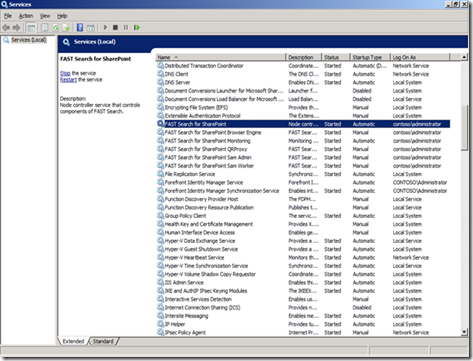The width and height of the screenshot is (473, 361).
Task: Click the scrollbar up arrow
Action: tap(464, 57)
